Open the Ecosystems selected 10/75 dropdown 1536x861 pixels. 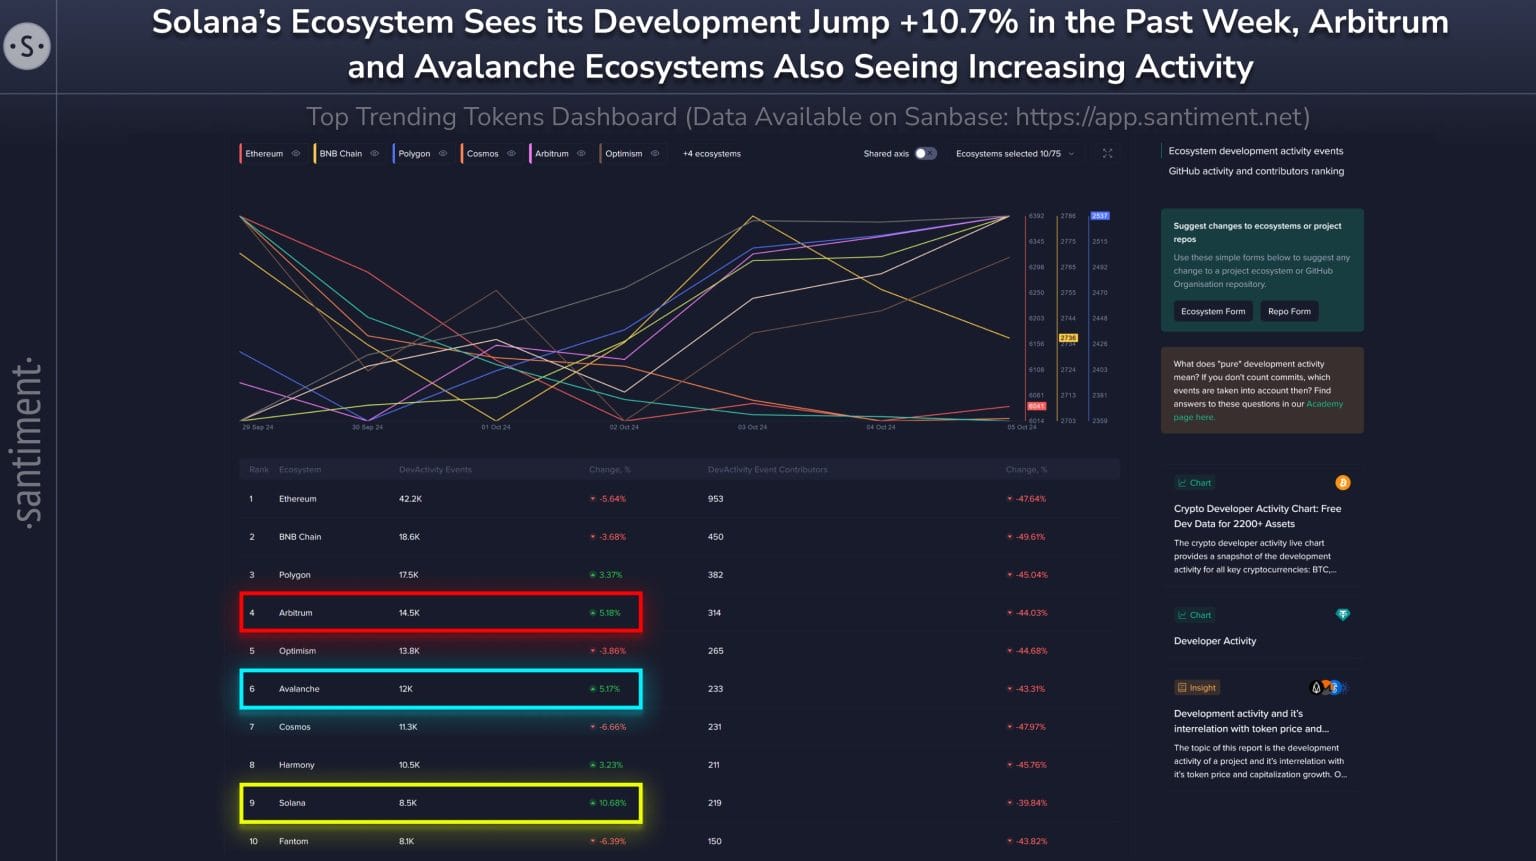coord(1014,154)
